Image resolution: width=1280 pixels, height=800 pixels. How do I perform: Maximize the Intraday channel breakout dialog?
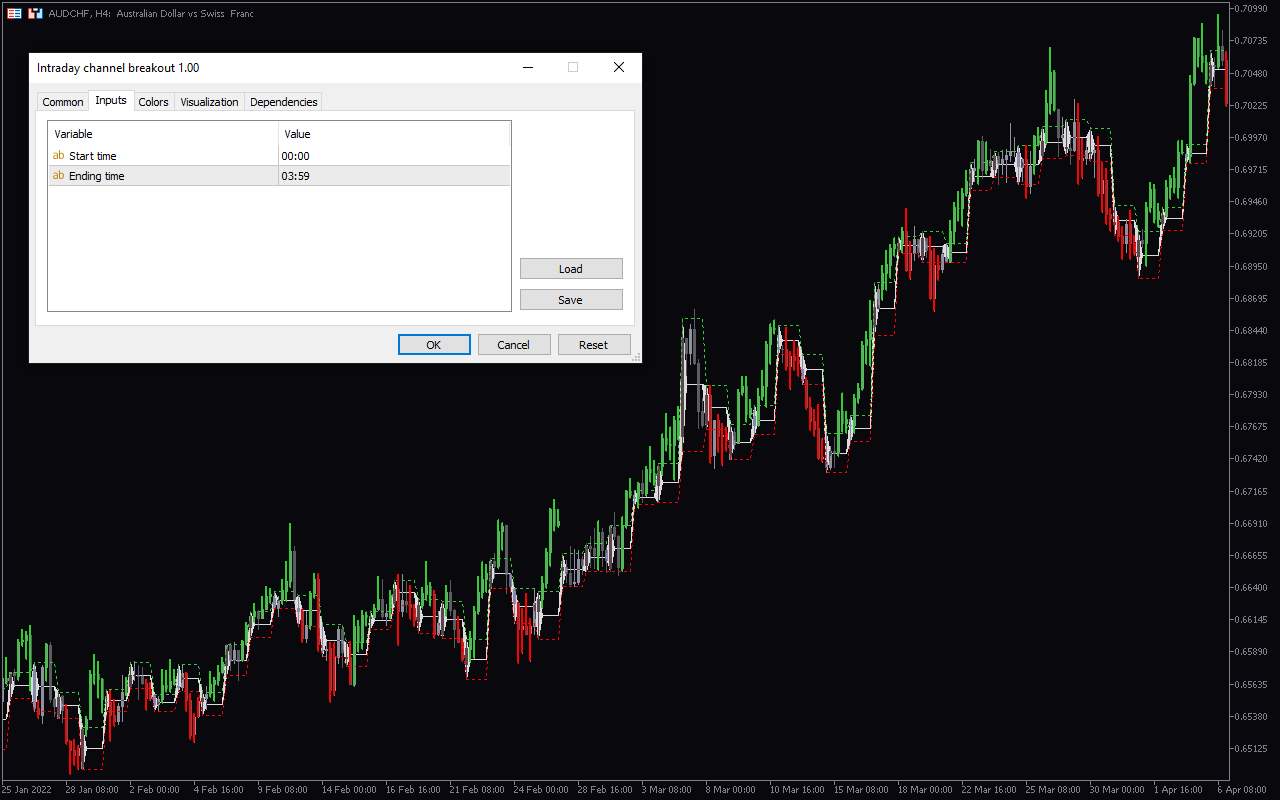pyautogui.click(x=573, y=67)
